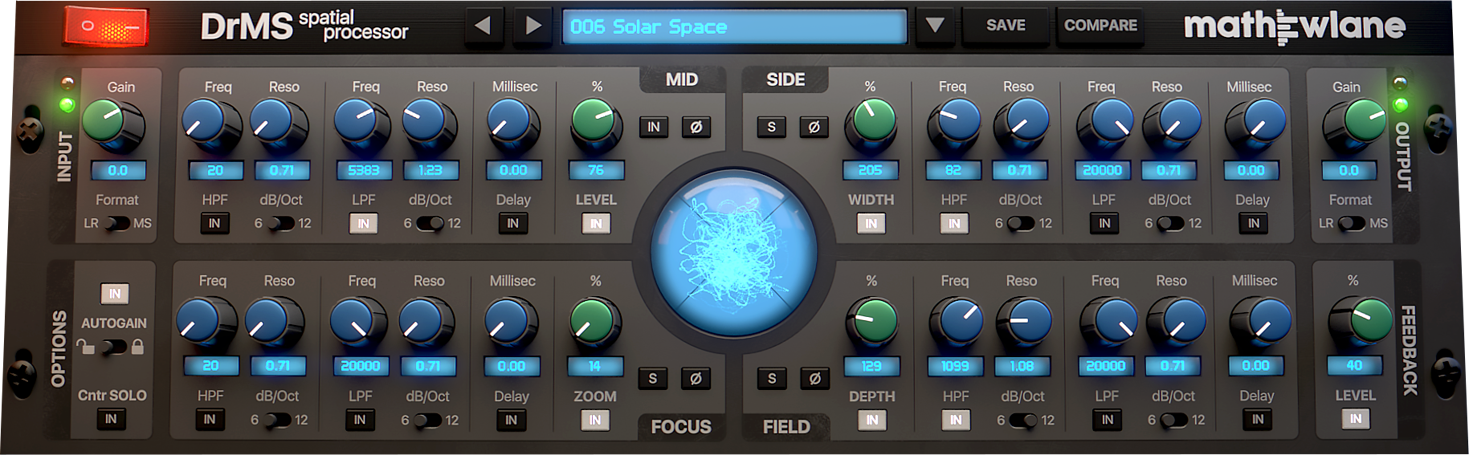Invert phase on the MID section
Viewport: 1469px width, 455px height.
[696, 127]
